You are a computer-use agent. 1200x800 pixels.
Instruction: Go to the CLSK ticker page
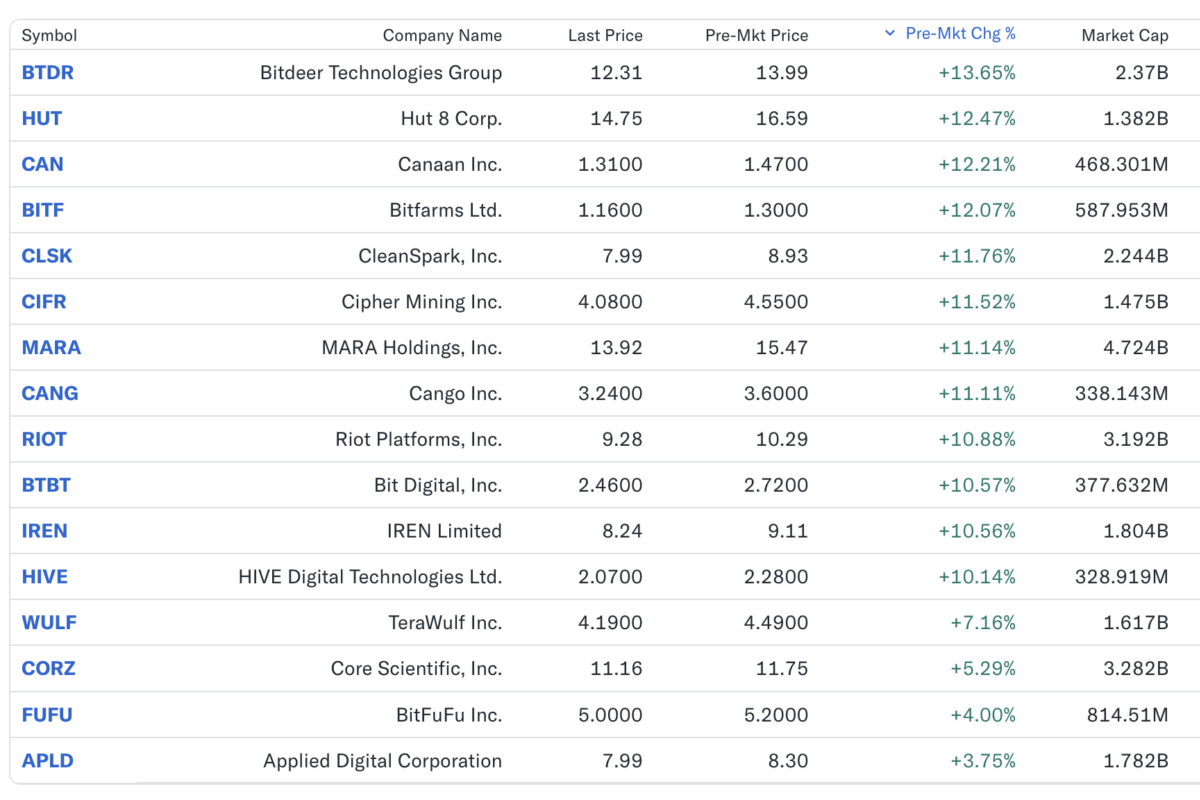pyautogui.click(x=47, y=256)
